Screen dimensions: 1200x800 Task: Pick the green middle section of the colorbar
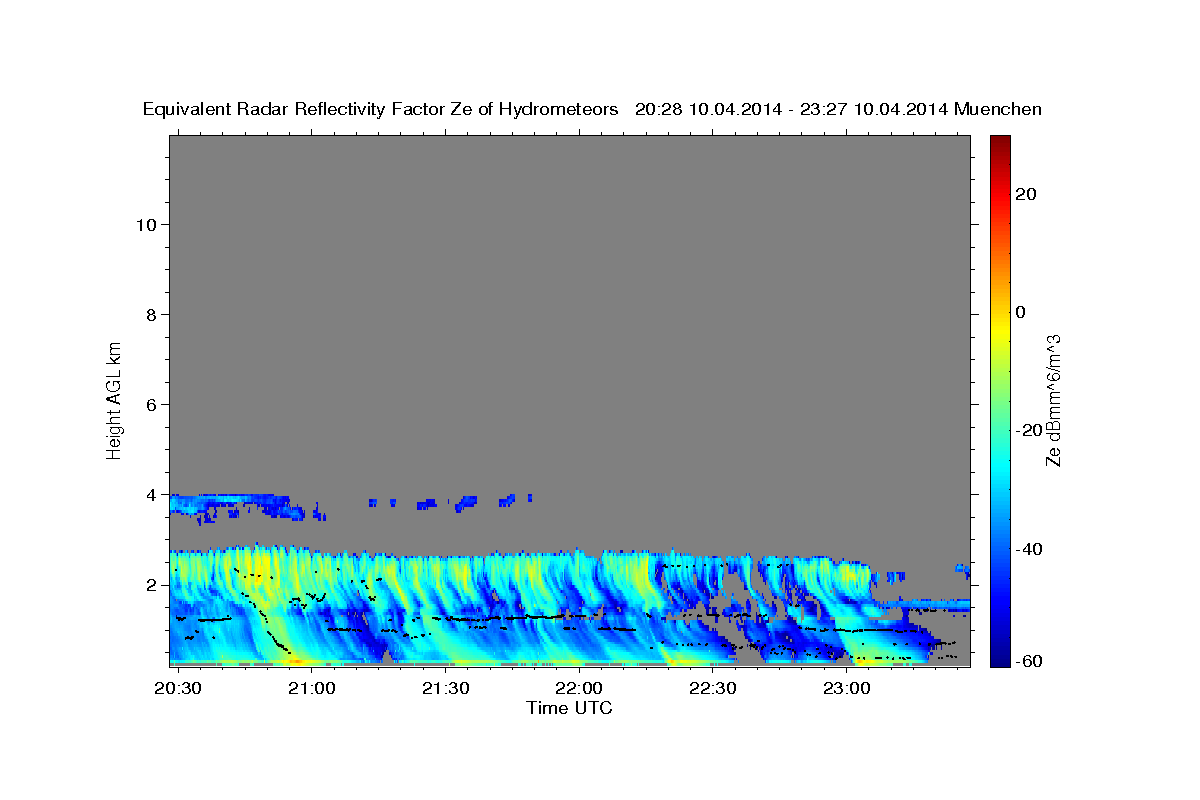coord(1000,400)
